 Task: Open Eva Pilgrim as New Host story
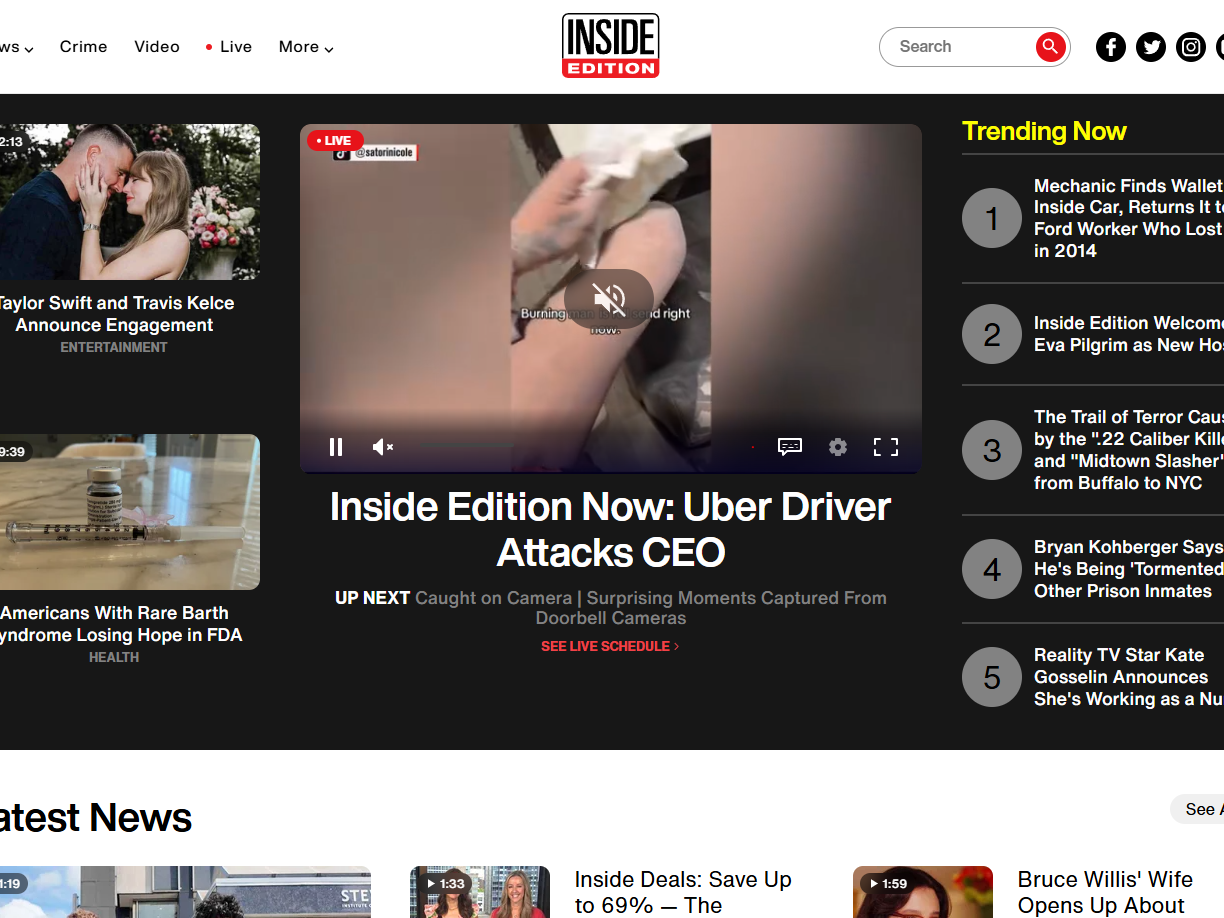[x=1128, y=334]
